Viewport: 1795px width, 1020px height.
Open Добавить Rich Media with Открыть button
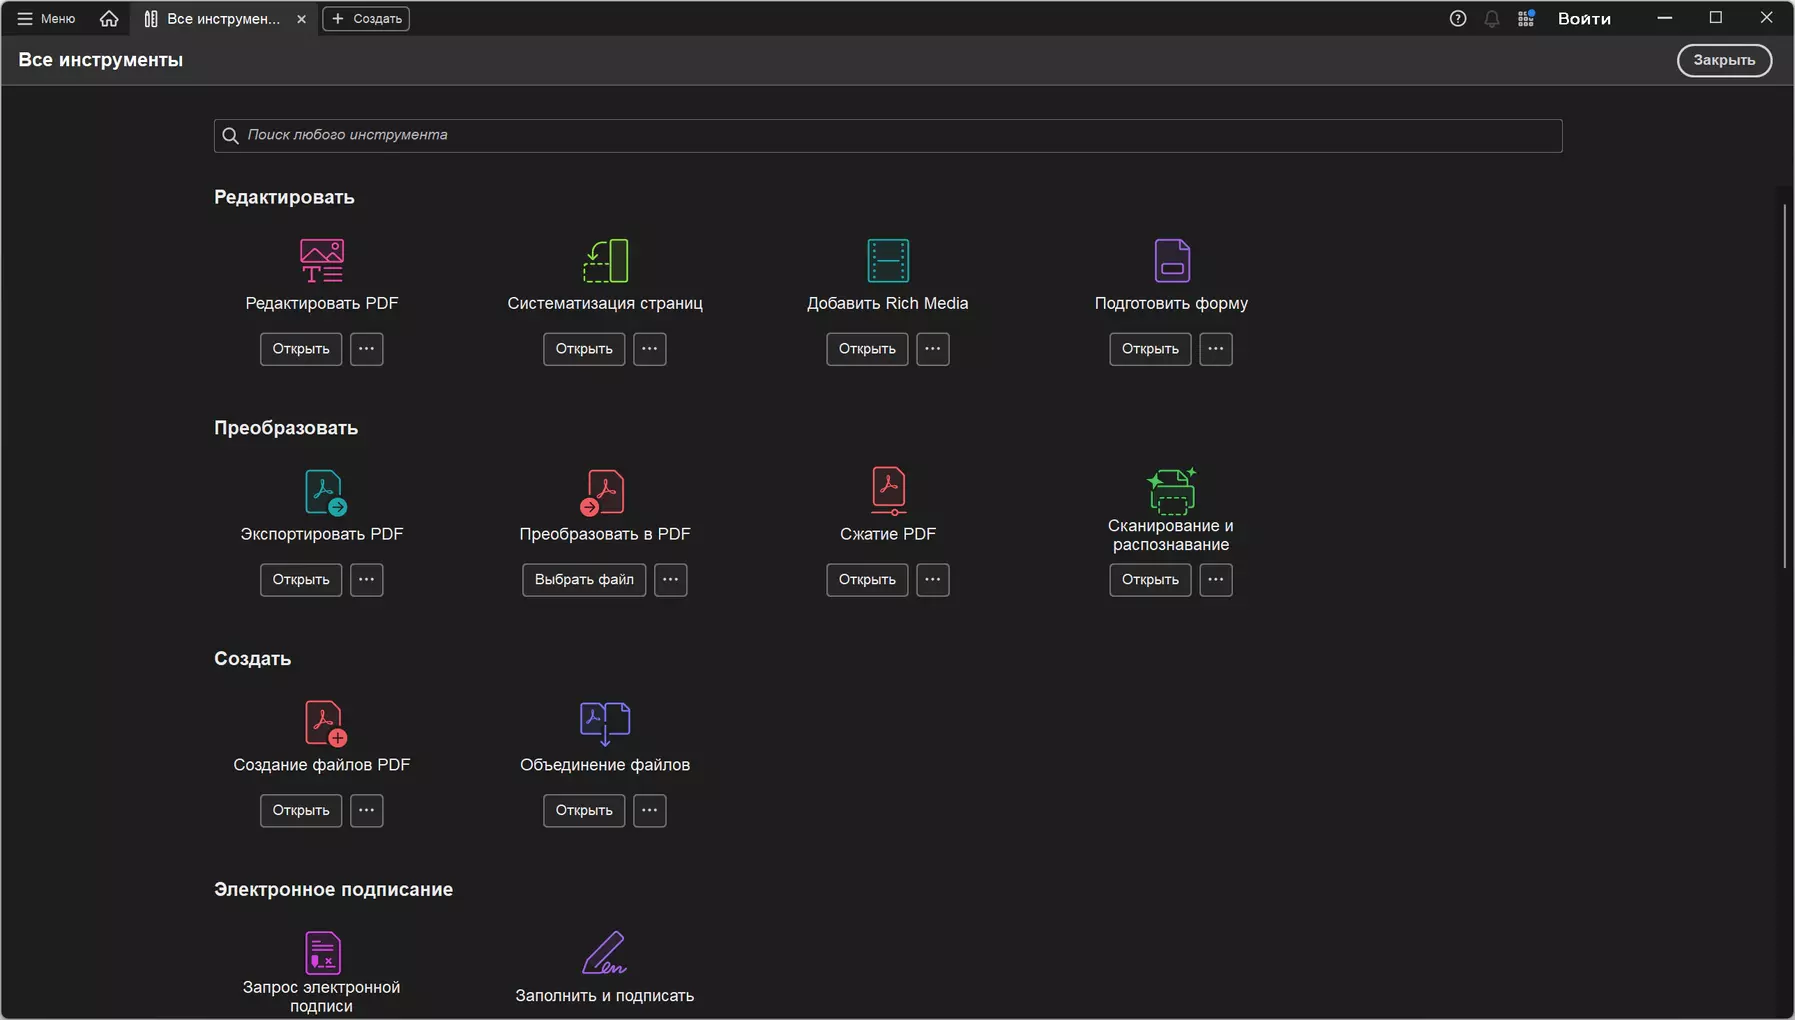point(867,349)
